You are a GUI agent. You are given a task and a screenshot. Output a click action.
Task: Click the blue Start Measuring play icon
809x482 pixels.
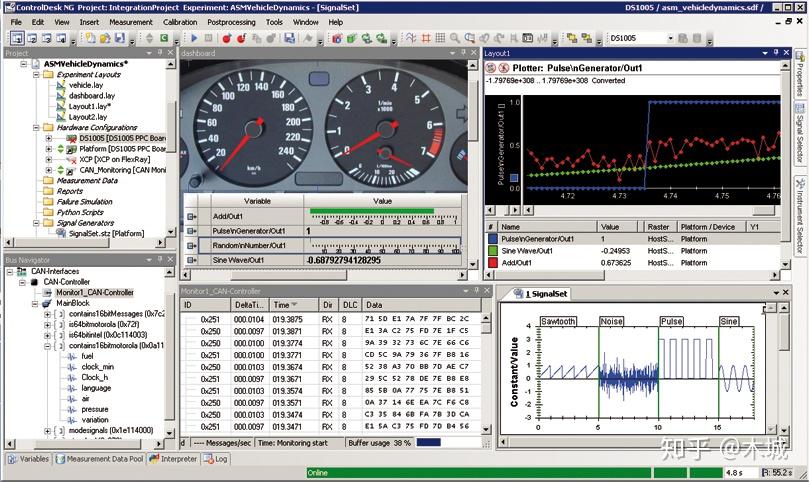pyautogui.click(x=193, y=38)
